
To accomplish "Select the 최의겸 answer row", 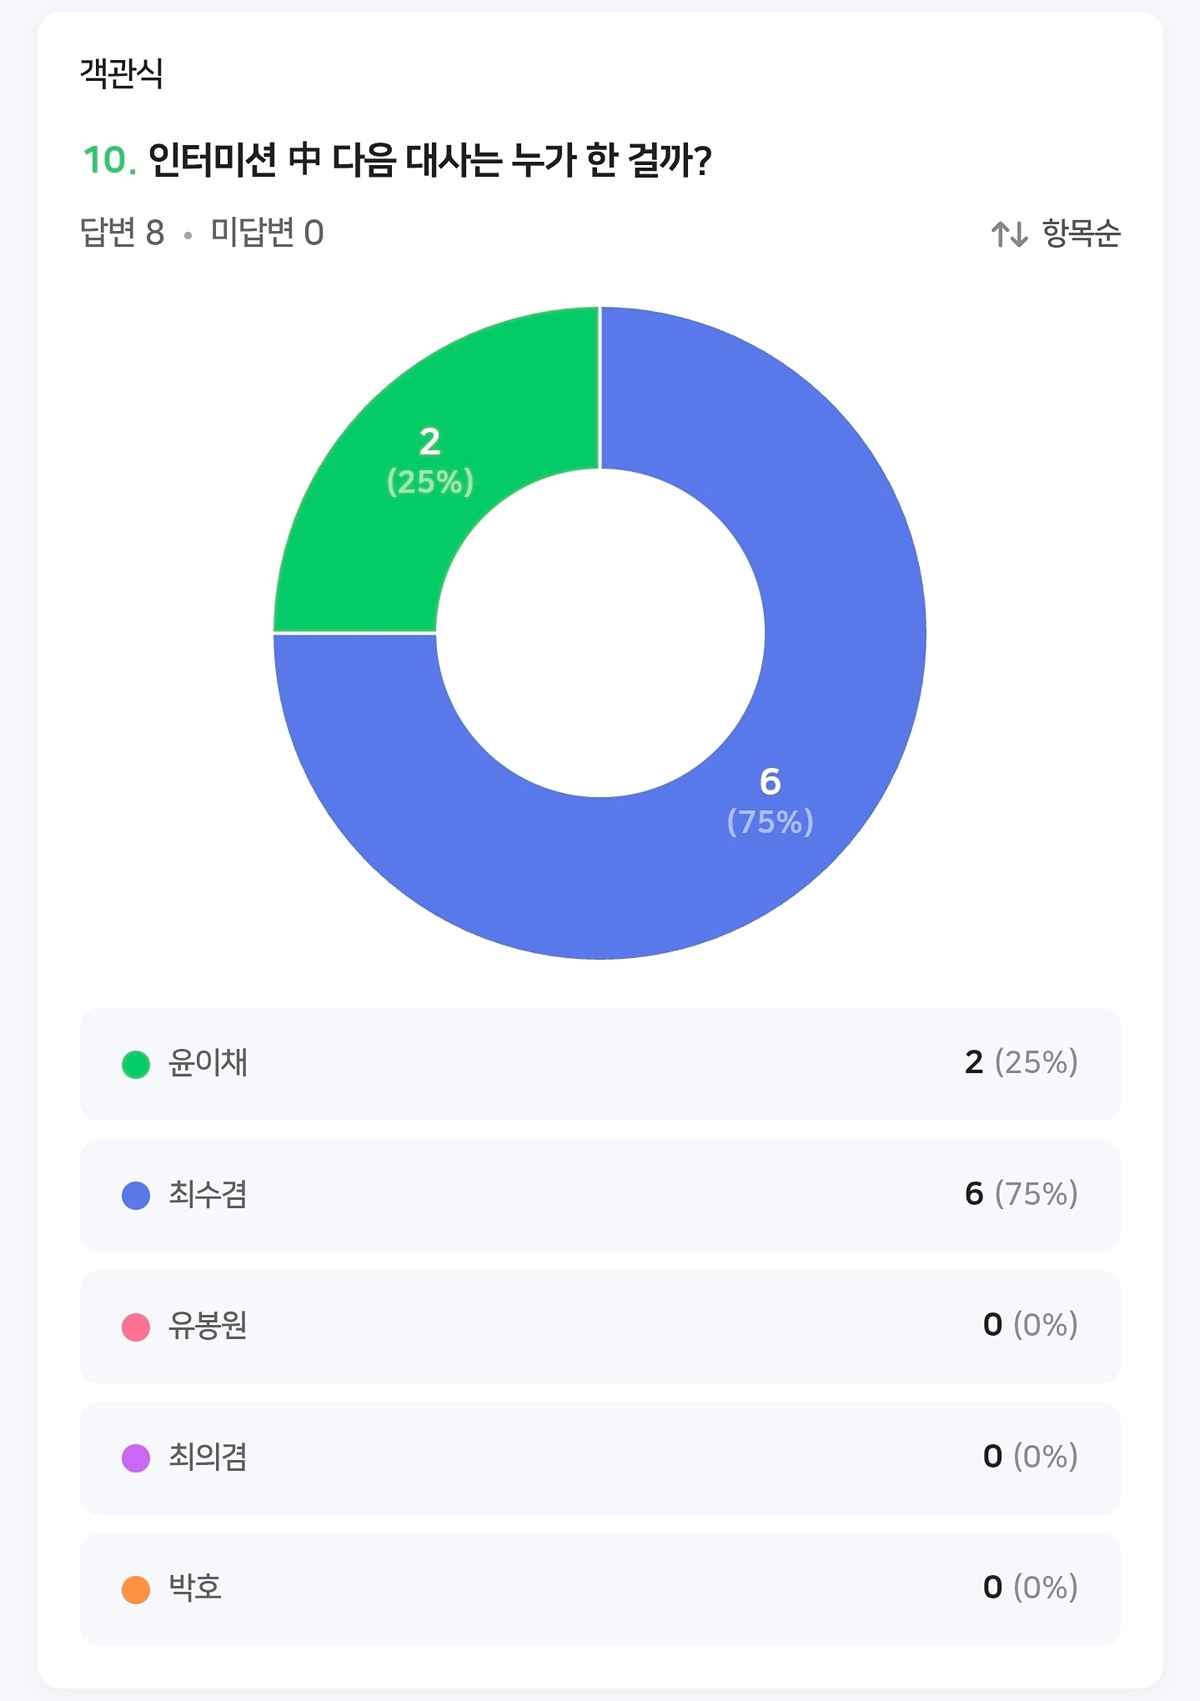I will pyautogui.click(x=600, y=1458).
